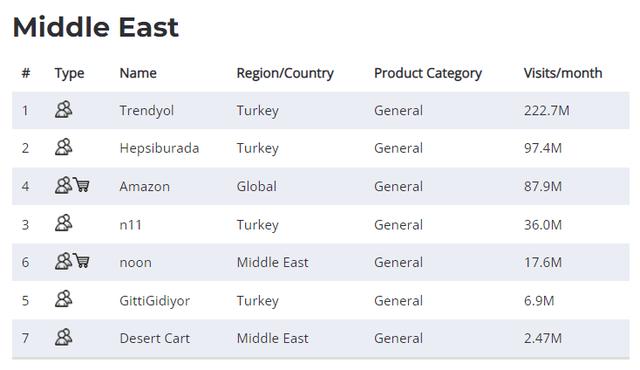Click the marketplace icon in Trendyol row
Viewport: 640px width, 370px height.
click(x=64, y=110)
